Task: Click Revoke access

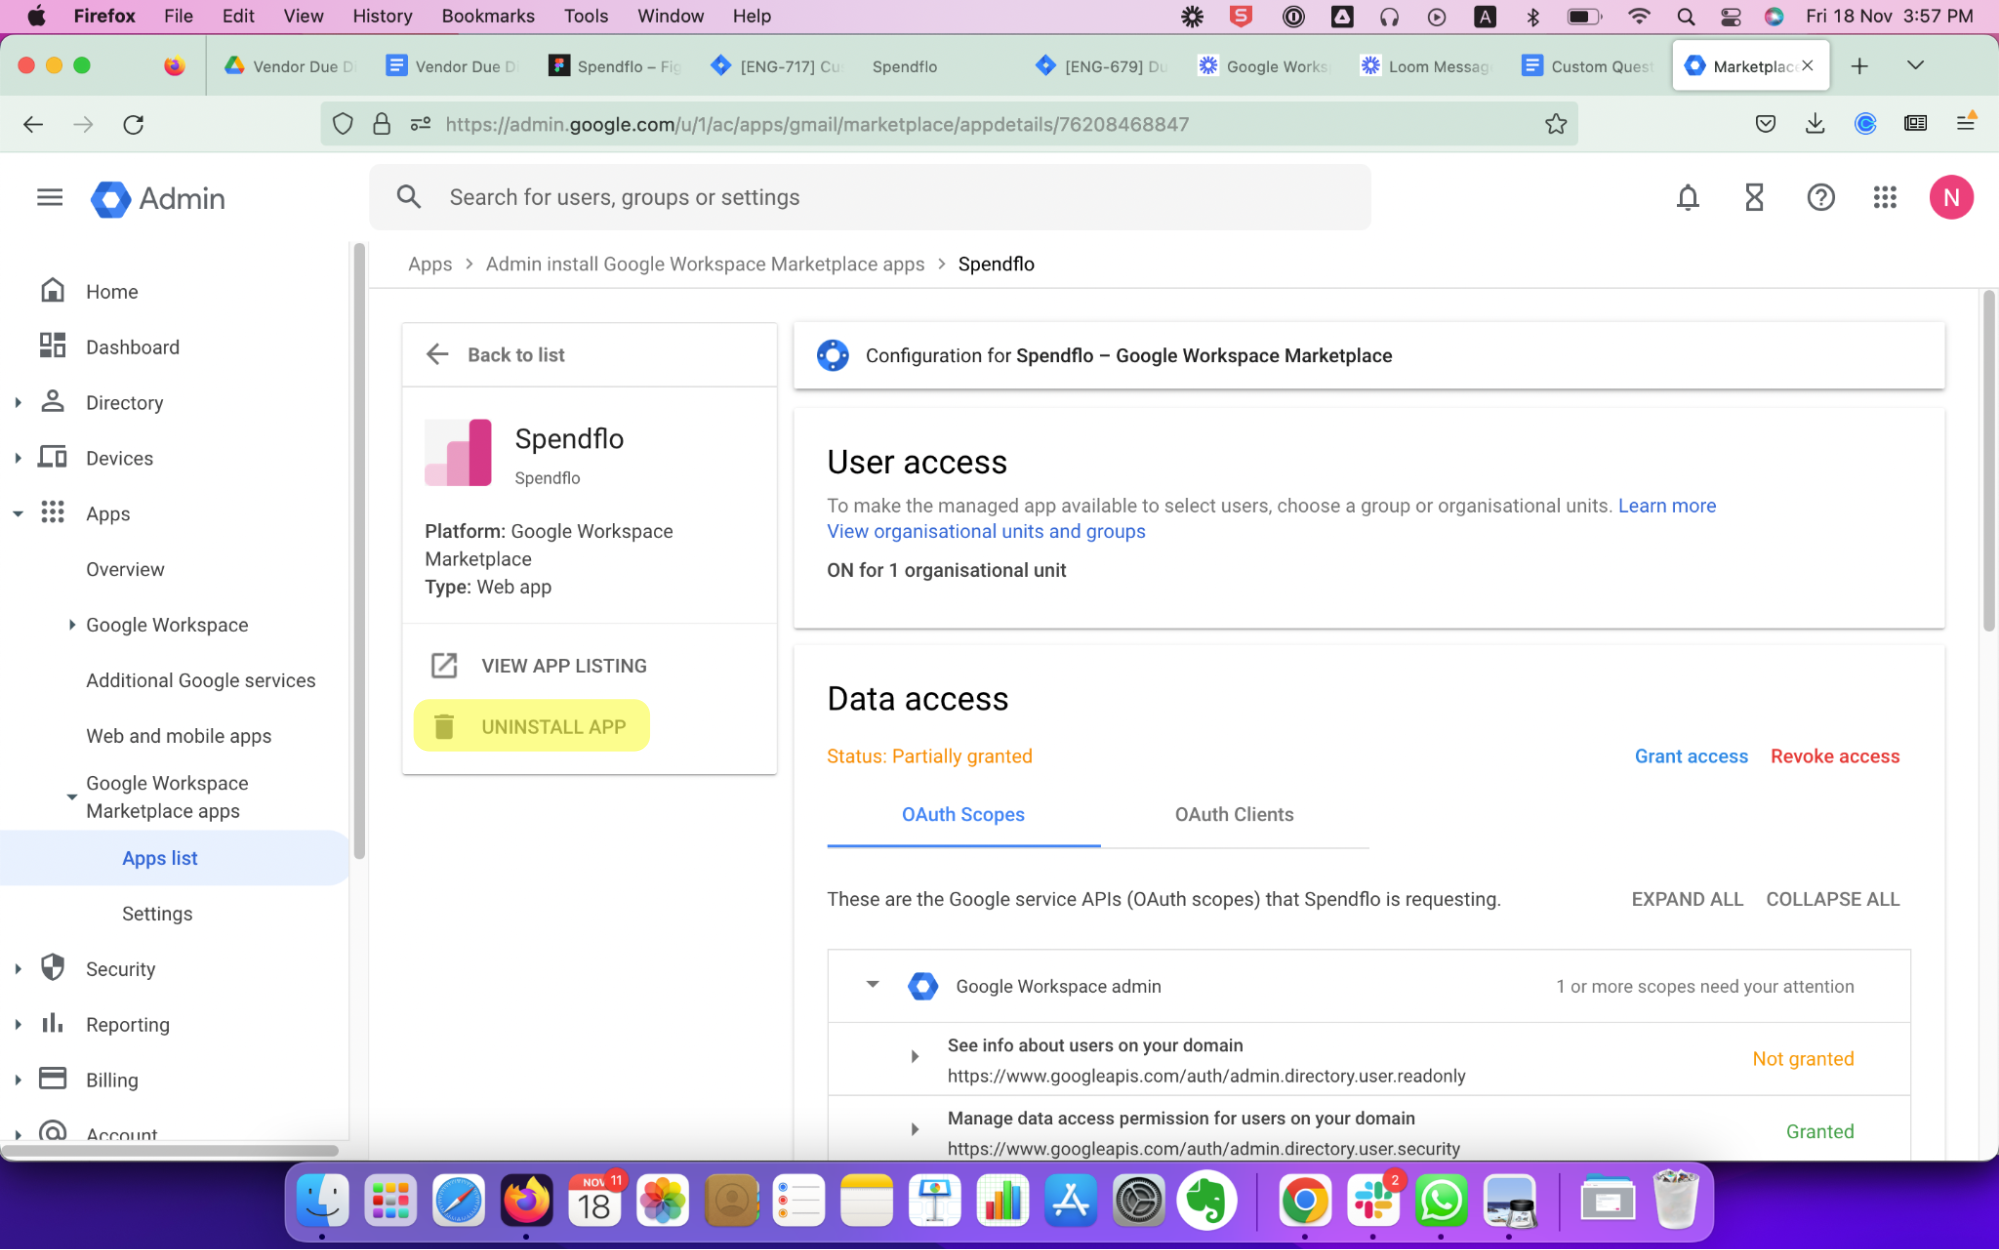Action: [1834, 756]
